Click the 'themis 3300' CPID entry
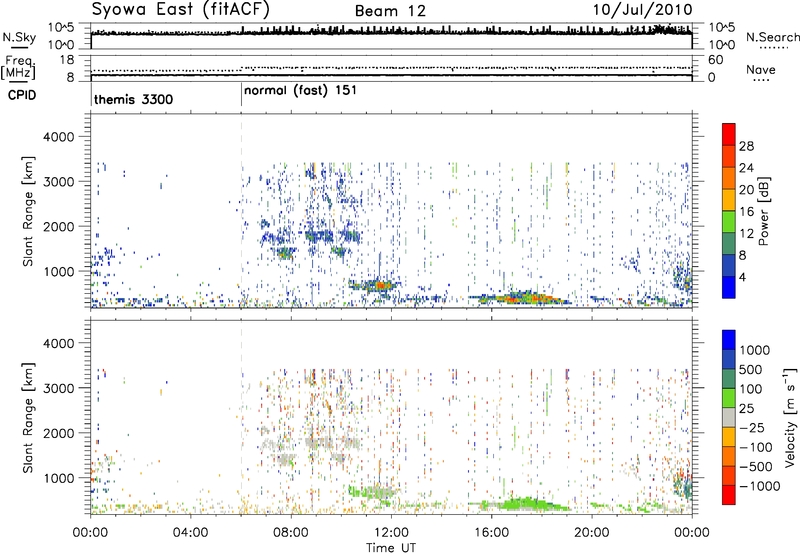800x554 pixels. (x=133, y=99)
